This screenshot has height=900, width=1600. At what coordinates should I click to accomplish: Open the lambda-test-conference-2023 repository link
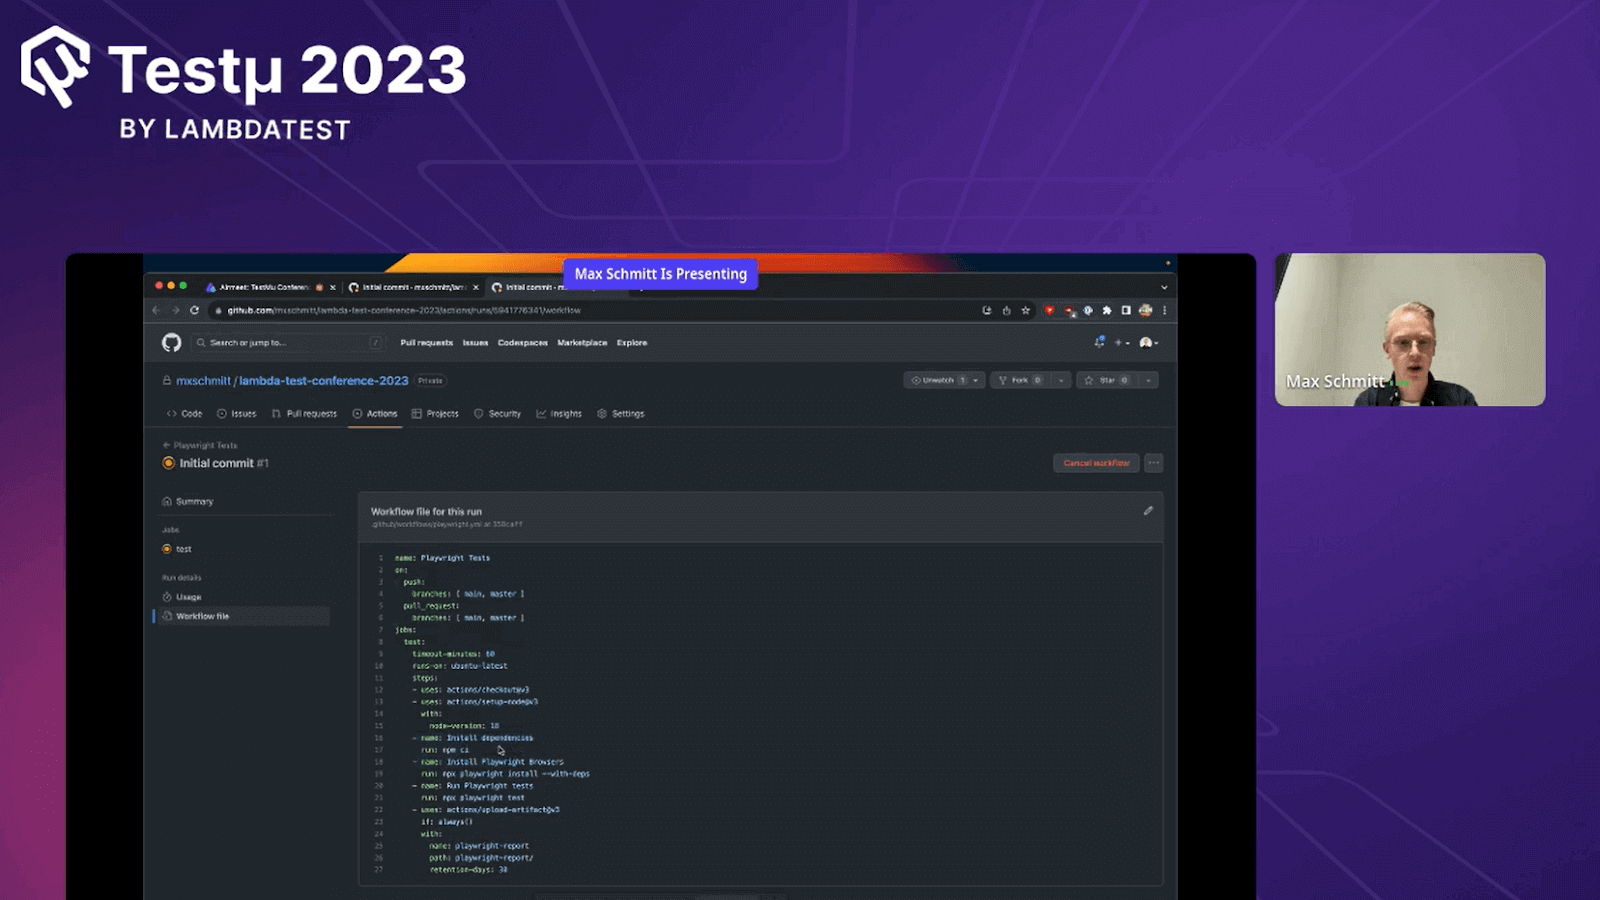point(323,381)
